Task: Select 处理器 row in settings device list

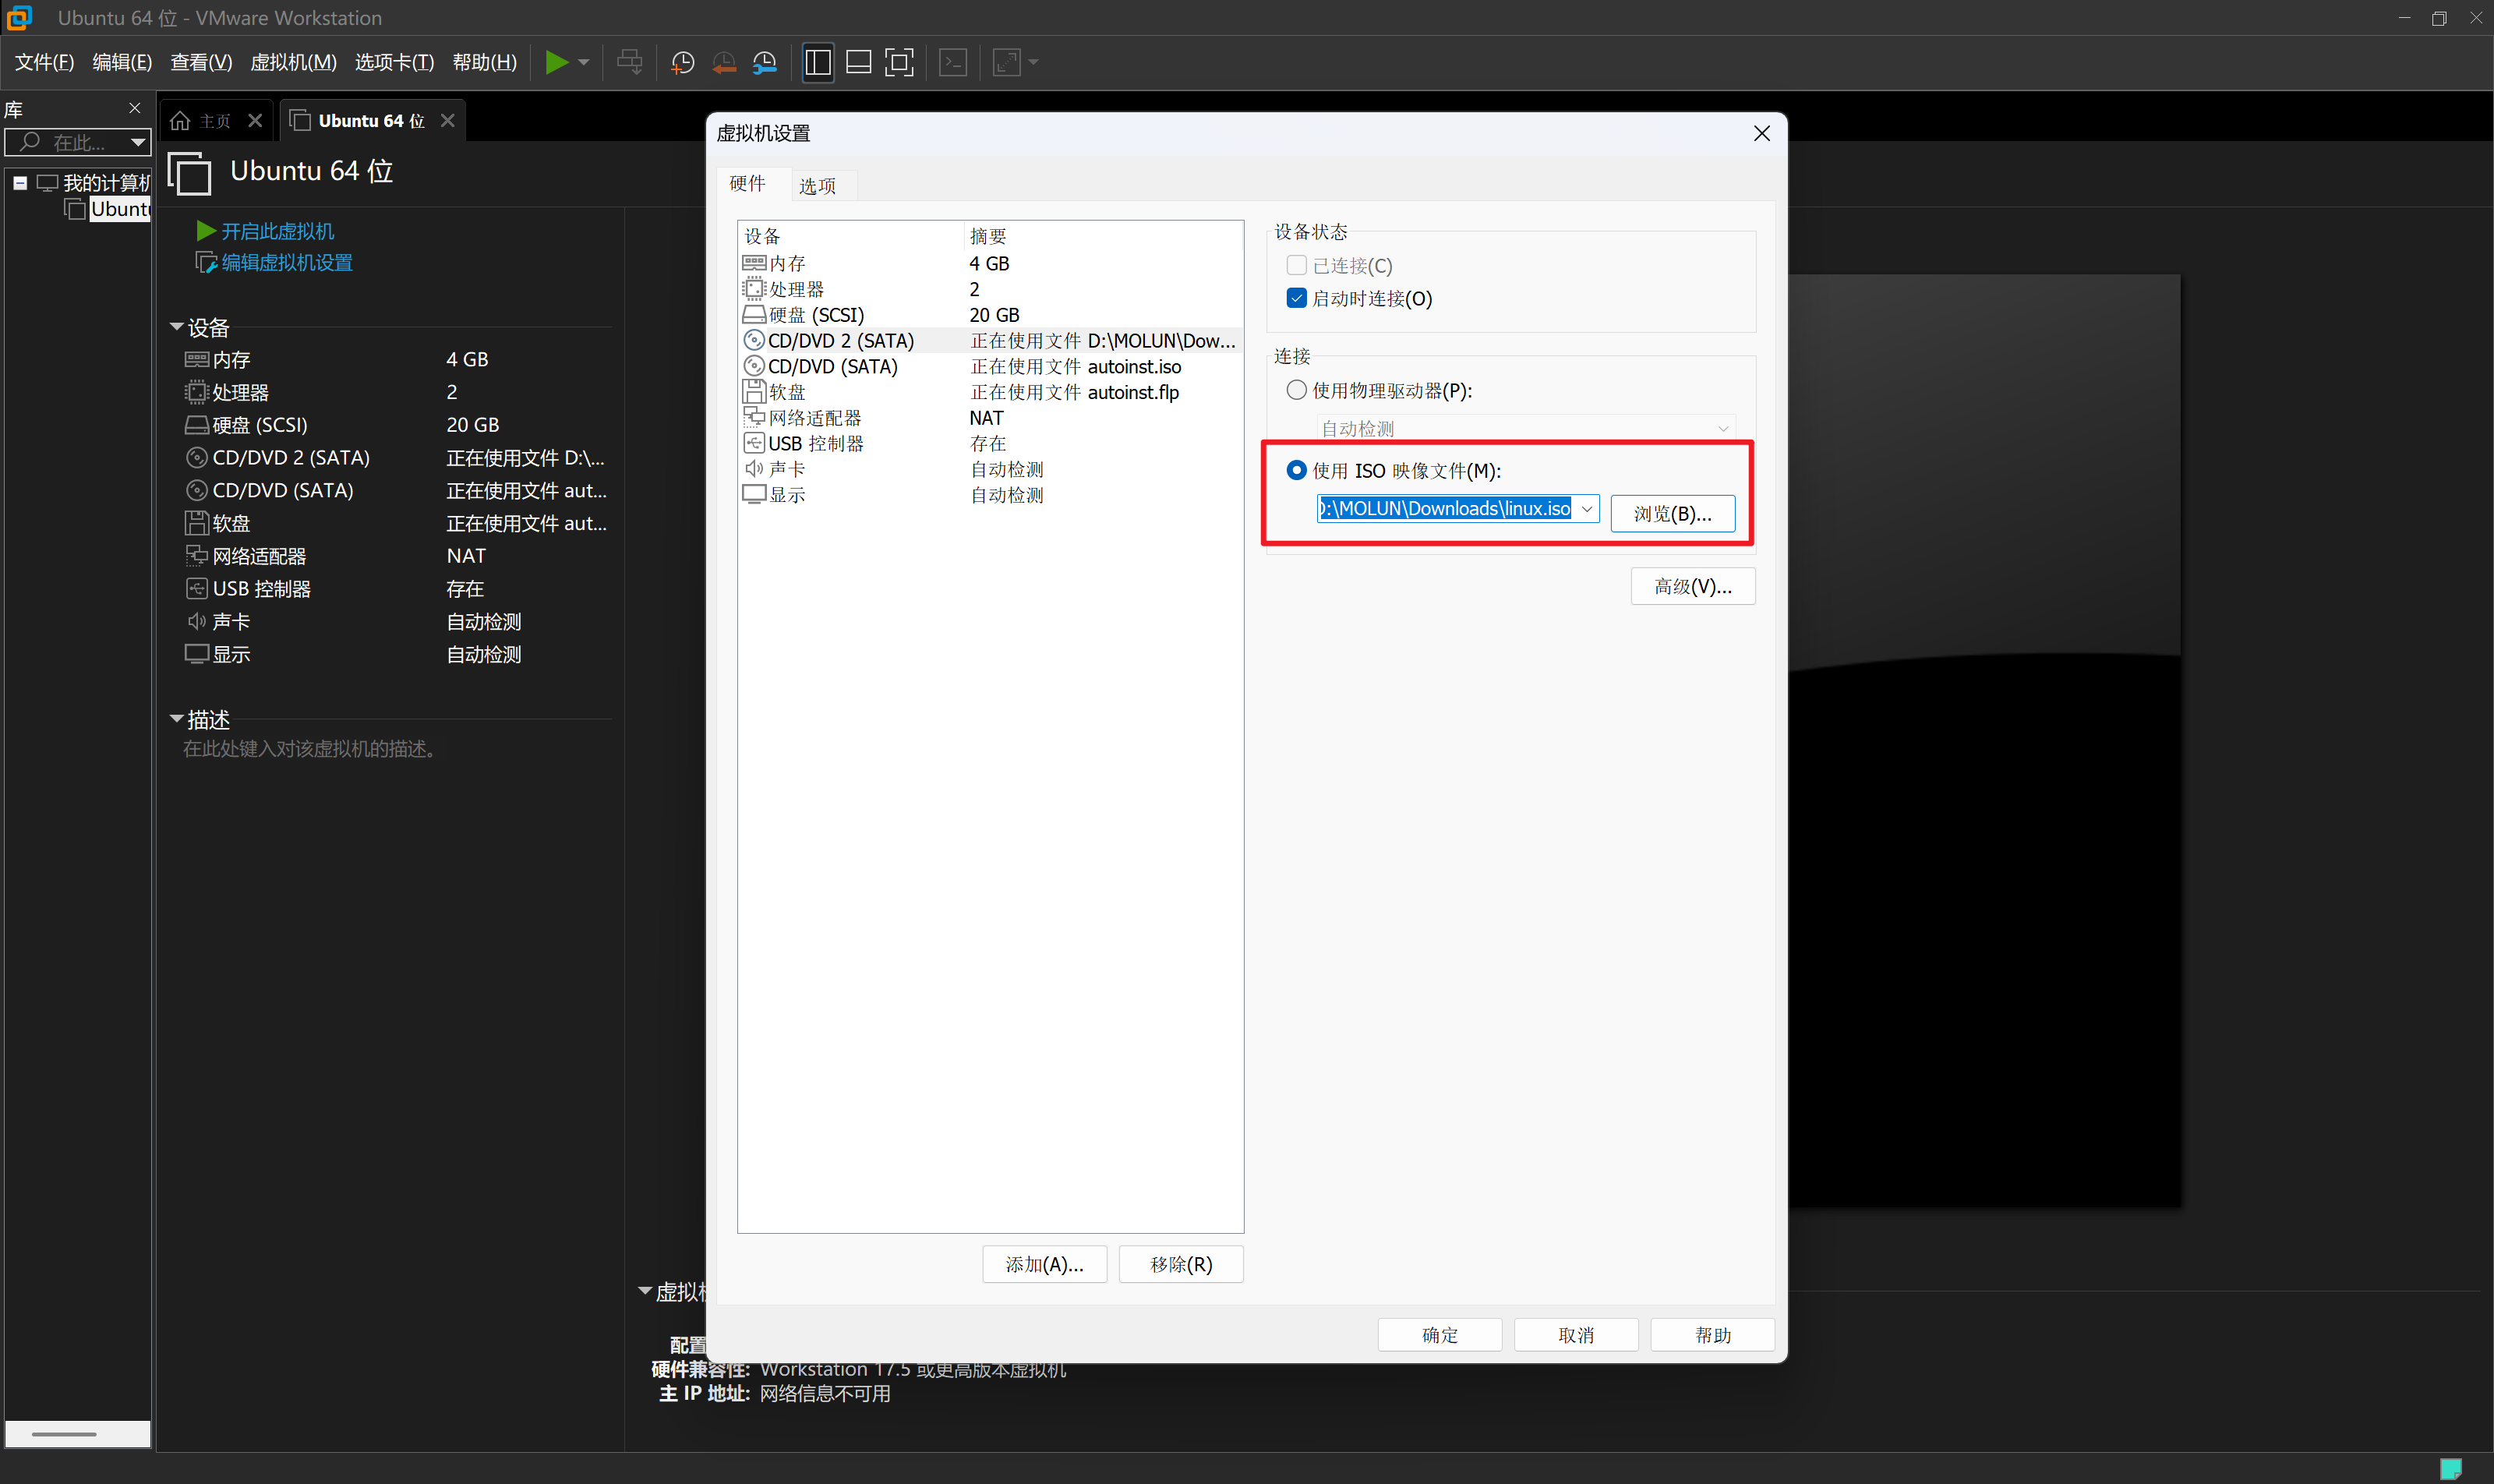Action: pos(990,289)
